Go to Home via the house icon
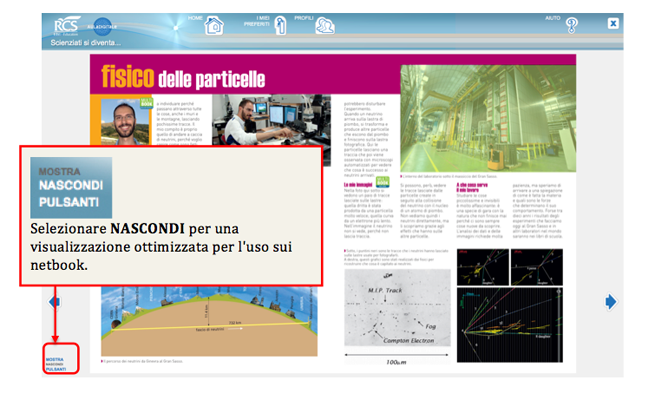This screenshot has height=400, width=655. pos(214,26)
